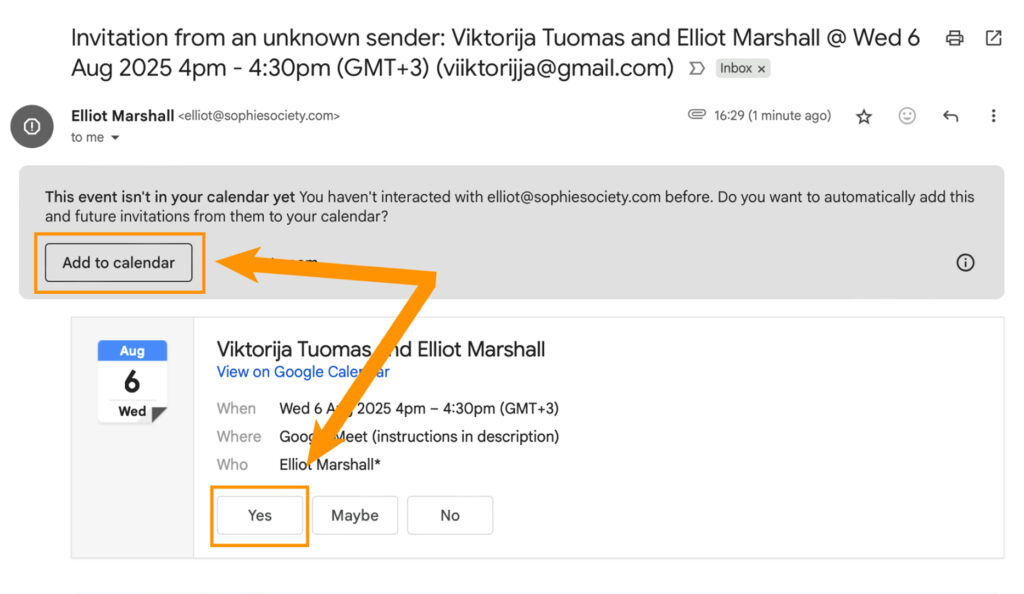Decline the invitation by clicking No
The width and height of the screenshot is (1024, 594).
(450, 515)
